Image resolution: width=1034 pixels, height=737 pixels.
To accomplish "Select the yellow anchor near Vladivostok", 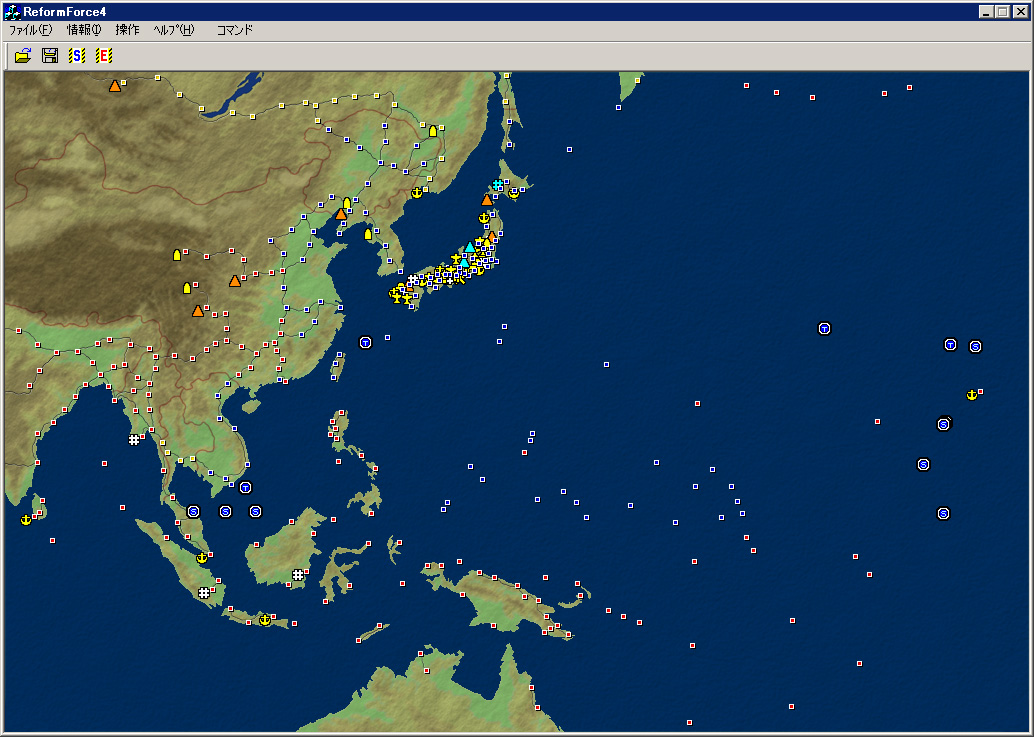I will point(417,192).
